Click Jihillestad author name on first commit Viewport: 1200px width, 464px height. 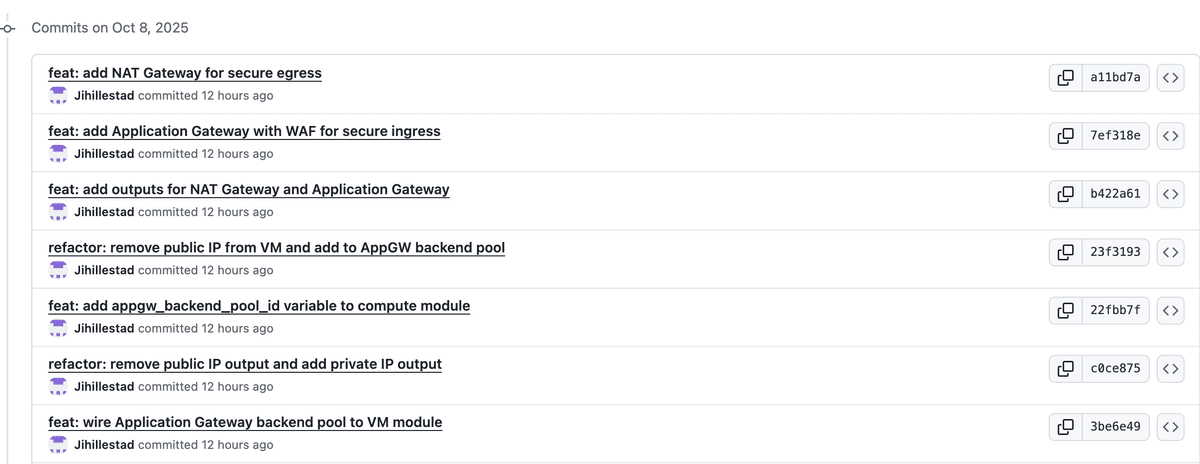tap(104, 96)
